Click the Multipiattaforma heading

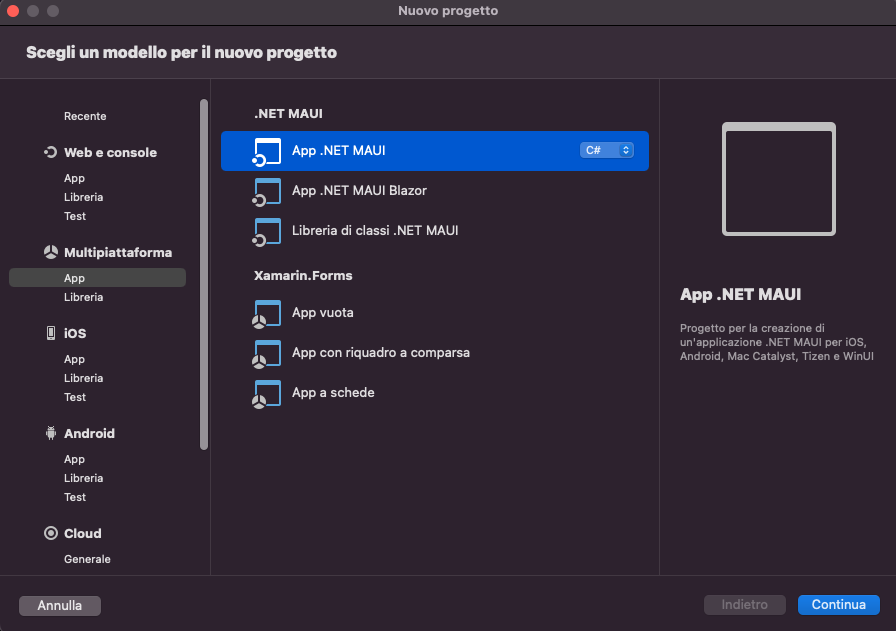[x=118, y=253]
